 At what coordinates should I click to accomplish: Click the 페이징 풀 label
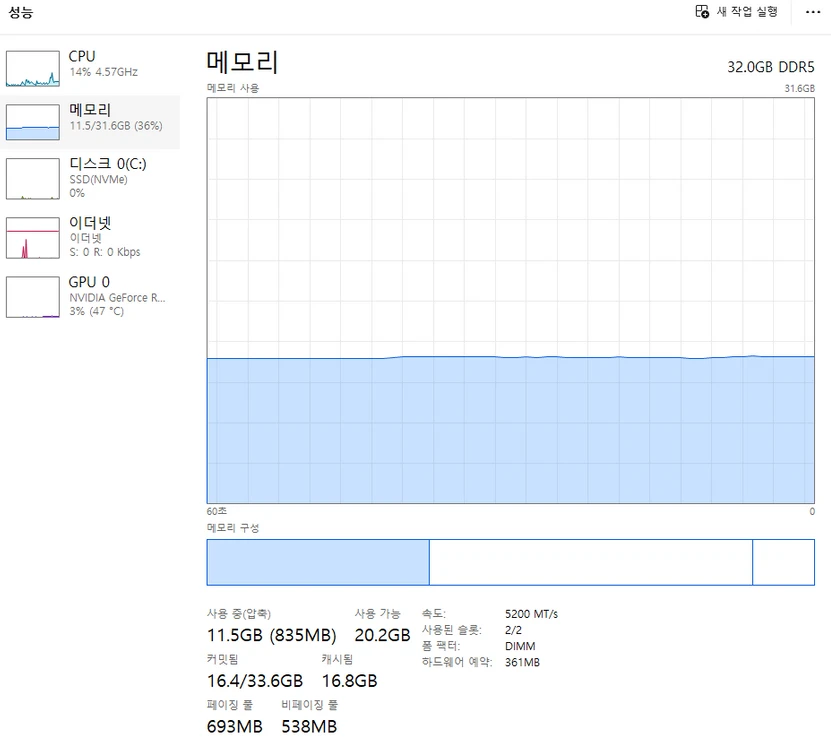click(229, 705)
